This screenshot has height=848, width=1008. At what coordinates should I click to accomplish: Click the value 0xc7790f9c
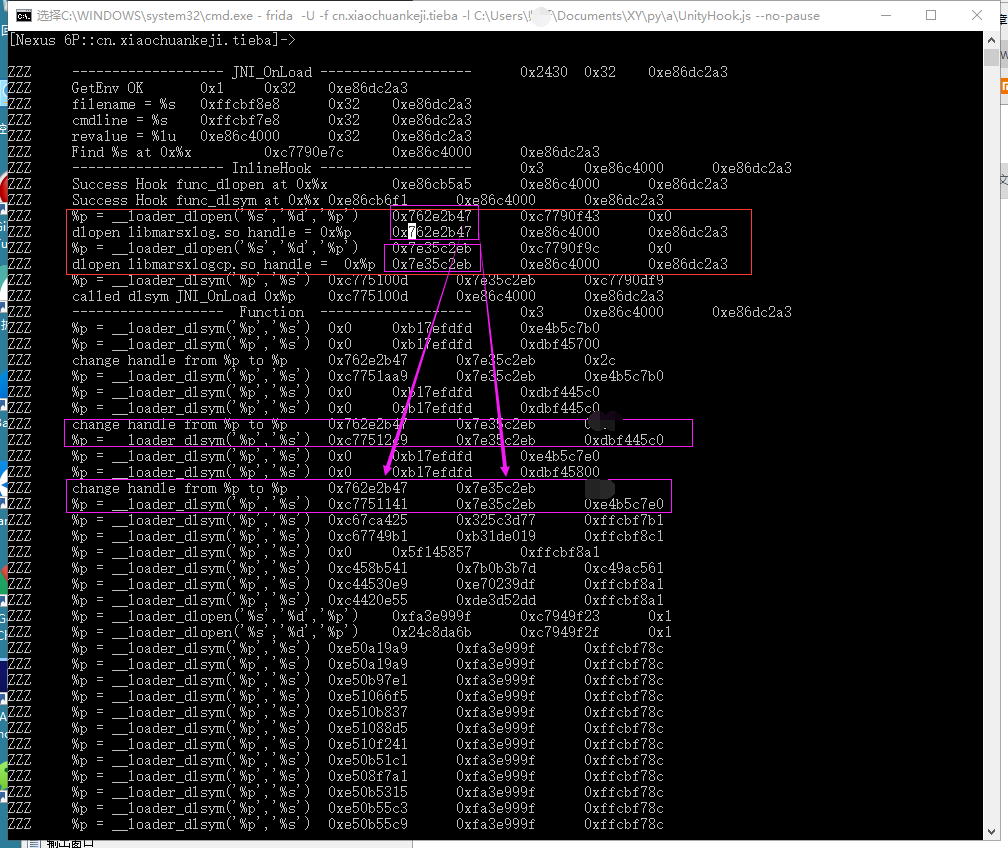click(559, 248)
